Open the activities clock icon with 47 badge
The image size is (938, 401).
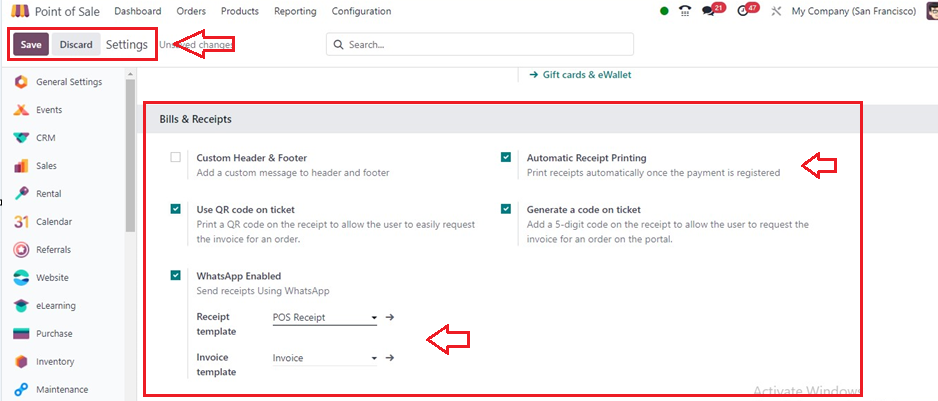(743, 11)
